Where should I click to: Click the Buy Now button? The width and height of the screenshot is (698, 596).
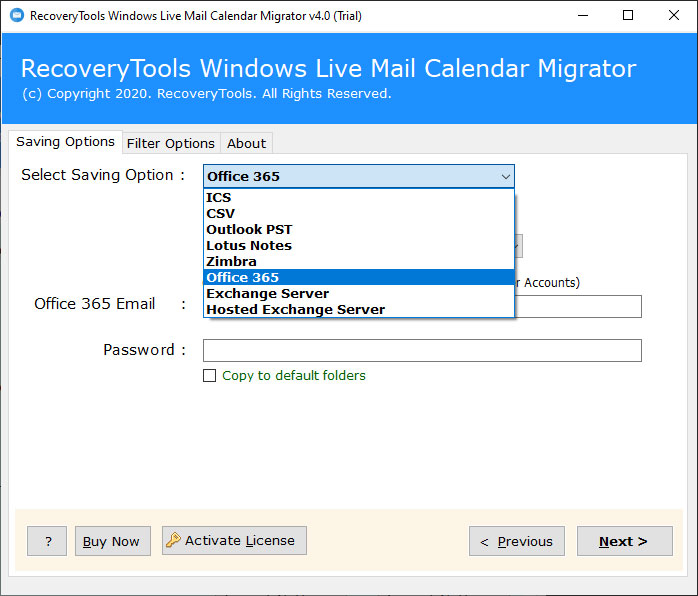pyautogui.click(x=113, y=541)
